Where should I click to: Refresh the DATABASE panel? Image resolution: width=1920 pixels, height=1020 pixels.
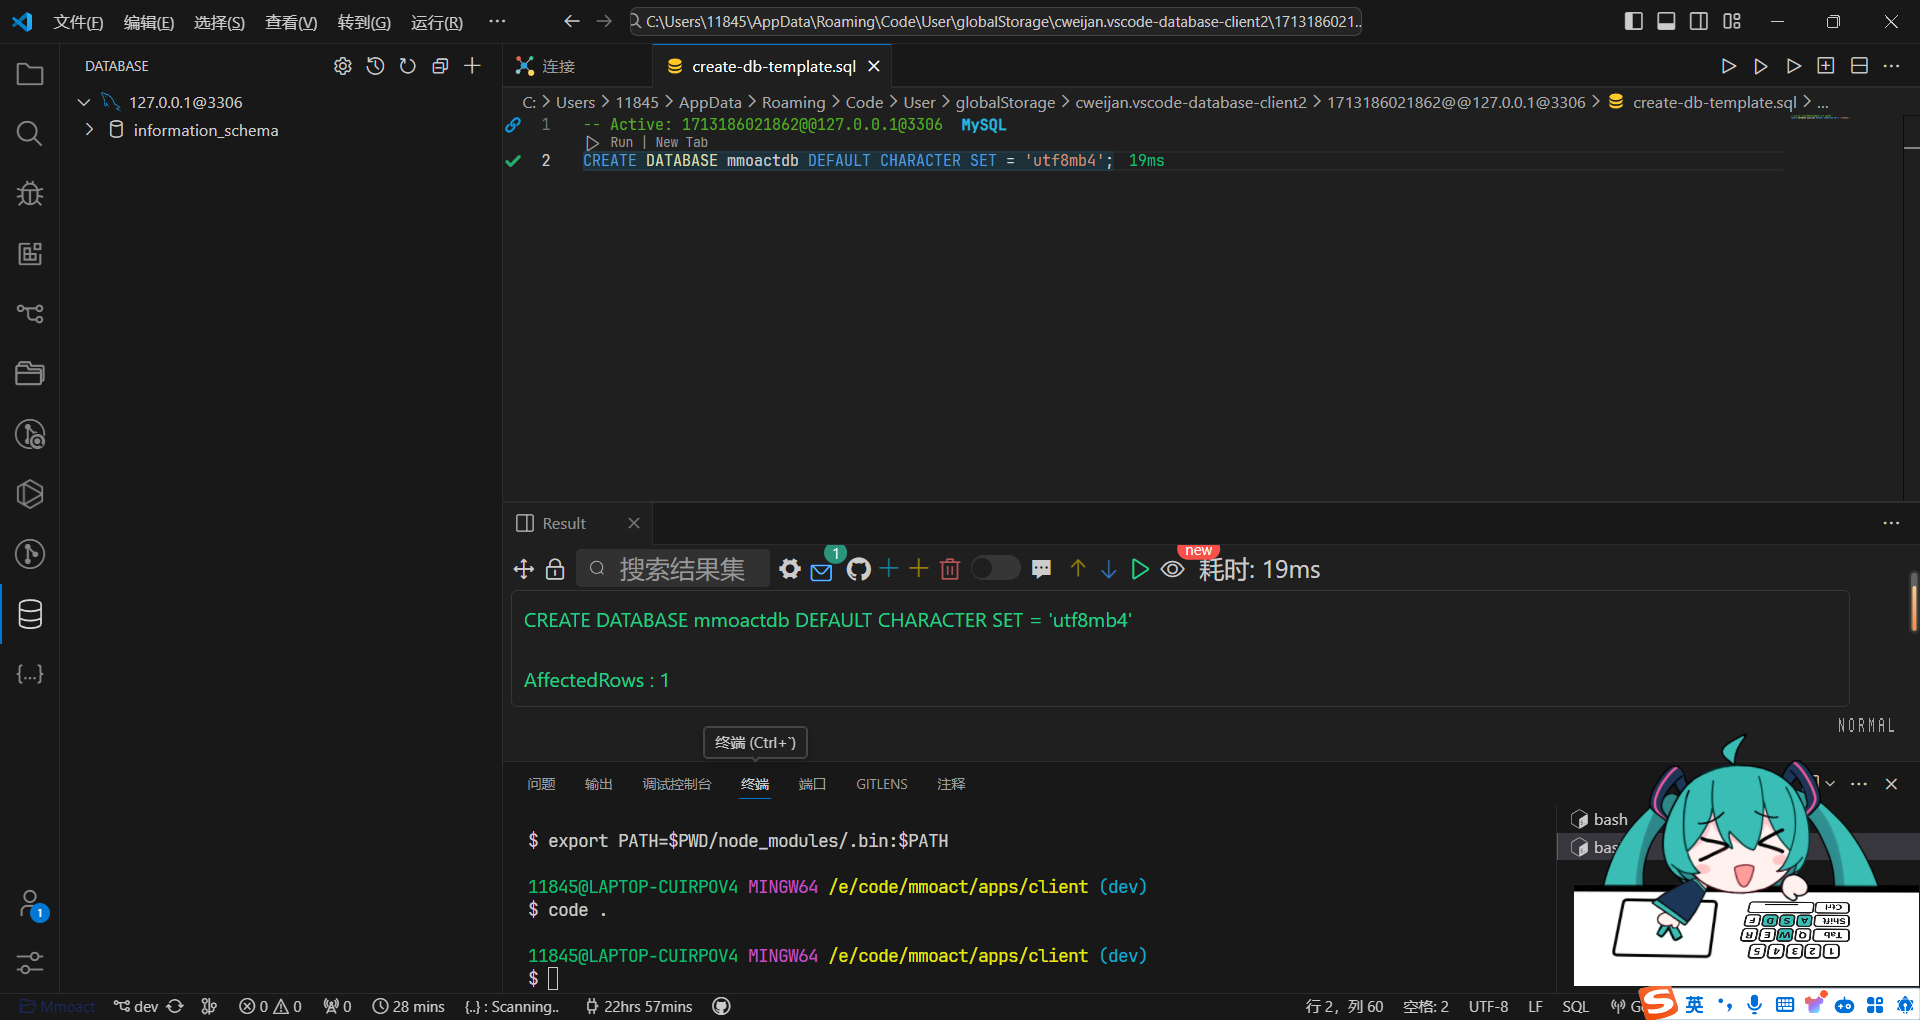408,66
